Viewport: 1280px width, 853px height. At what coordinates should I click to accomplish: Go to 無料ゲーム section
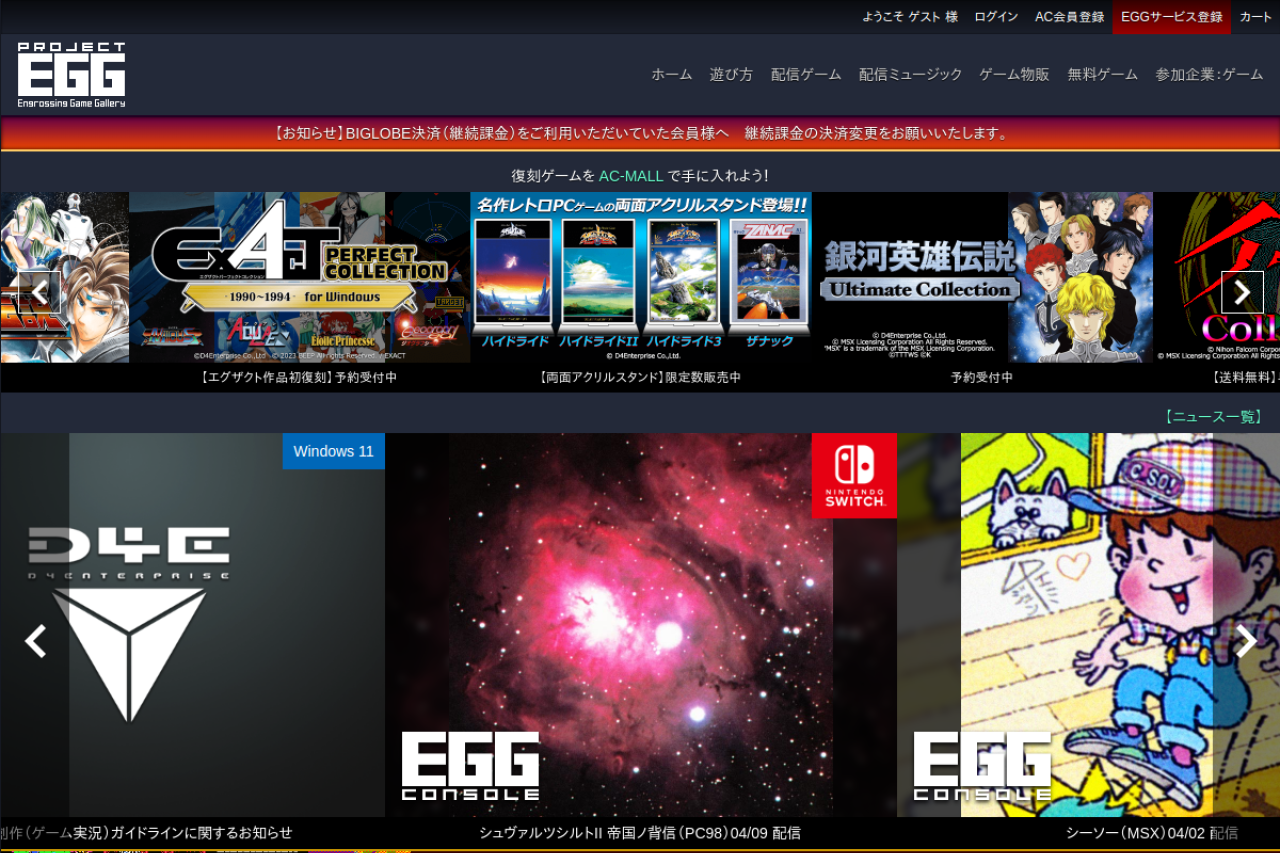1102,74
